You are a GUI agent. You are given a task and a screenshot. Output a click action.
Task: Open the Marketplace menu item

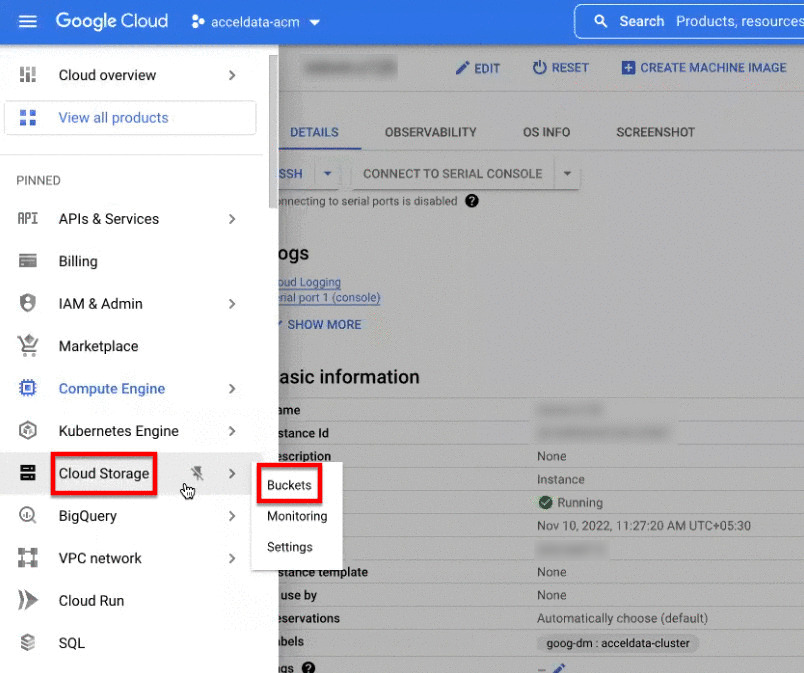pyautogui.click(x=98, y=346)
